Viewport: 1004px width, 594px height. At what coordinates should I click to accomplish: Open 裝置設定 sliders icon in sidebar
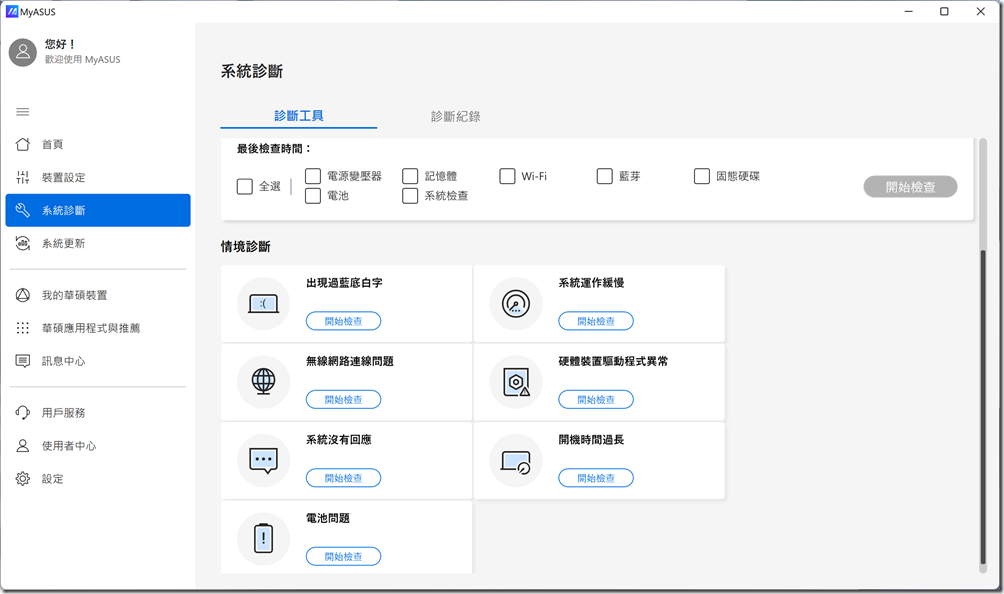pos(23,177)
